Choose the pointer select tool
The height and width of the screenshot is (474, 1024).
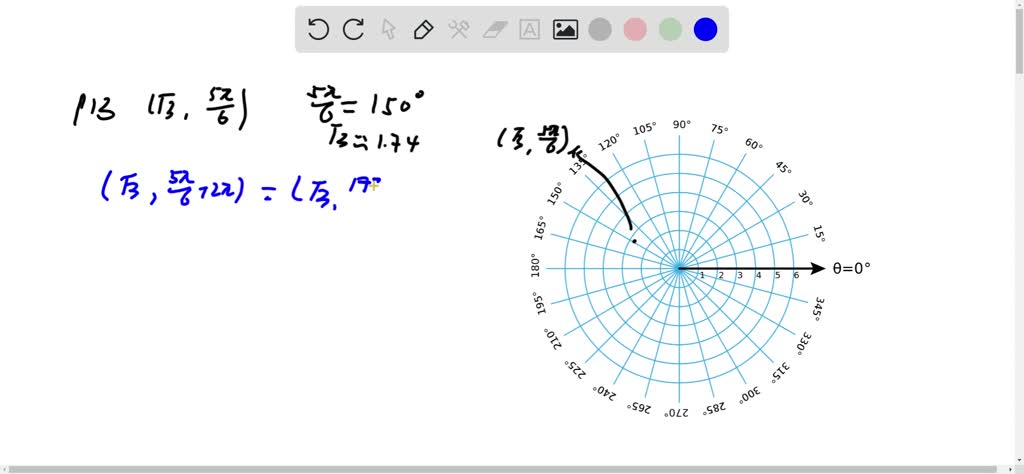coord(389,29)
